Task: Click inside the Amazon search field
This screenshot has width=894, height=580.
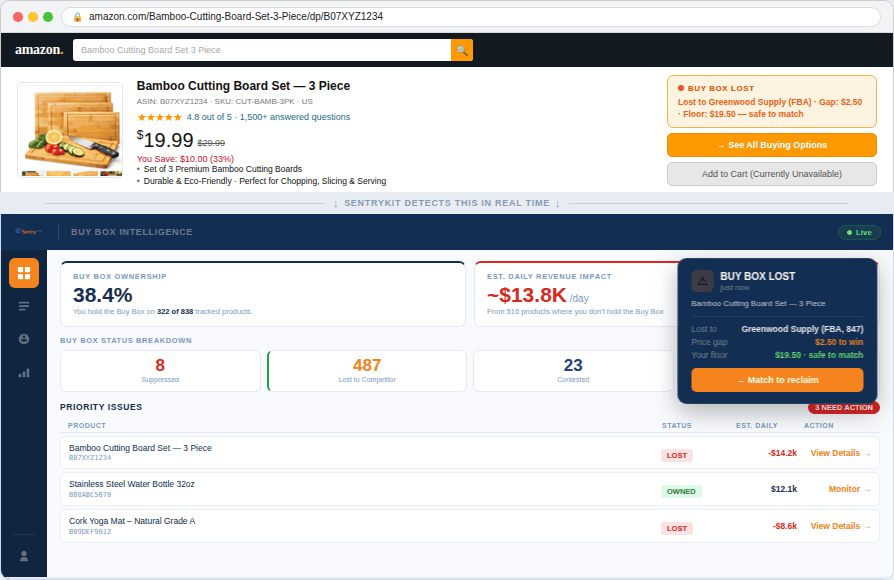Action: coord(262,49)
